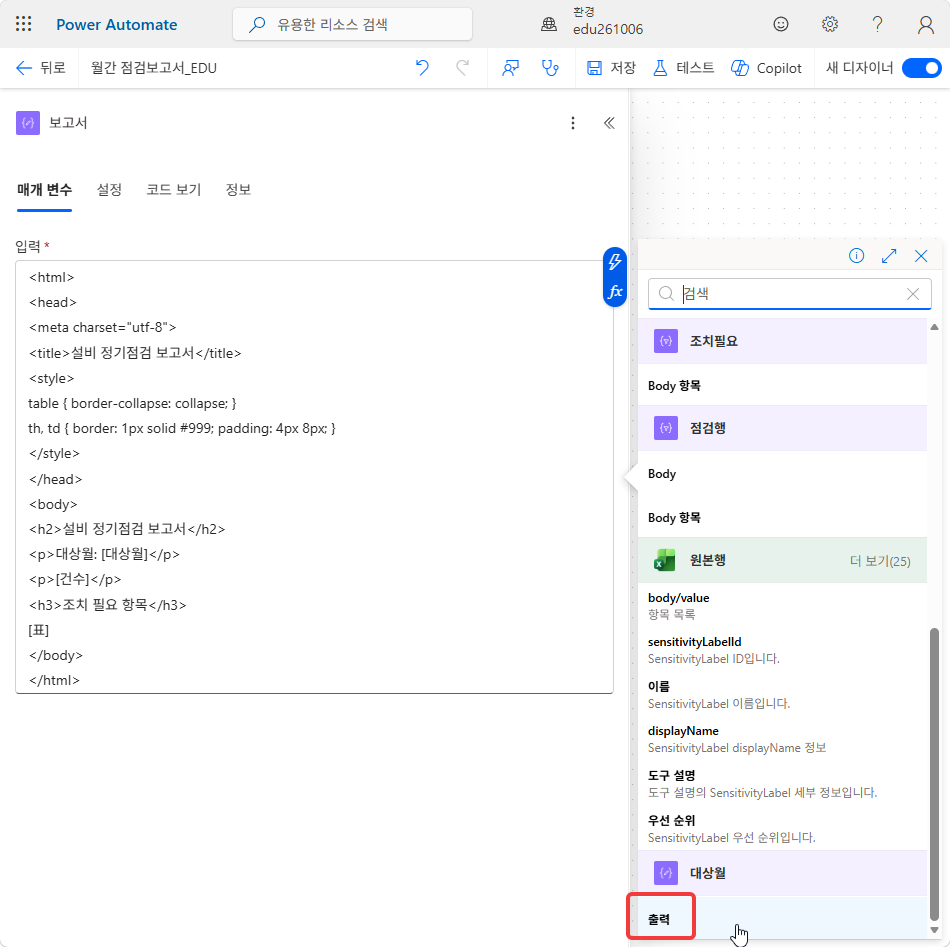Click scrollbar up arrow in dynamic content list
The width and height of the screenshot is (950, 947).
pos(934,327)
